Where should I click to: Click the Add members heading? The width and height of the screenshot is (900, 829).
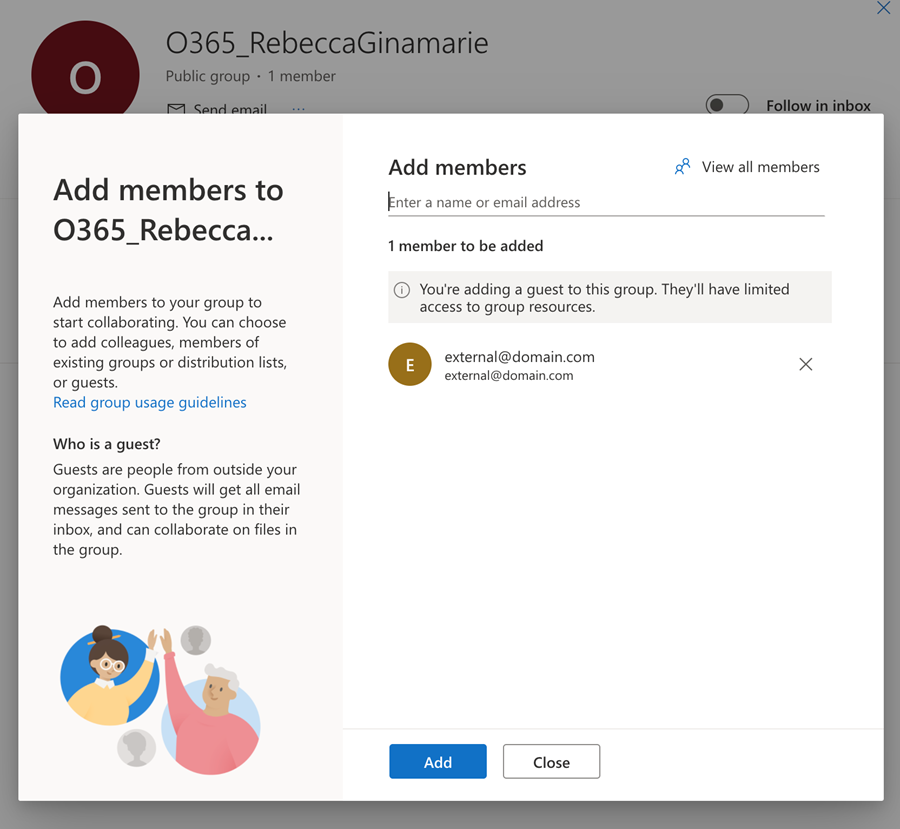[x=457, y=168]
